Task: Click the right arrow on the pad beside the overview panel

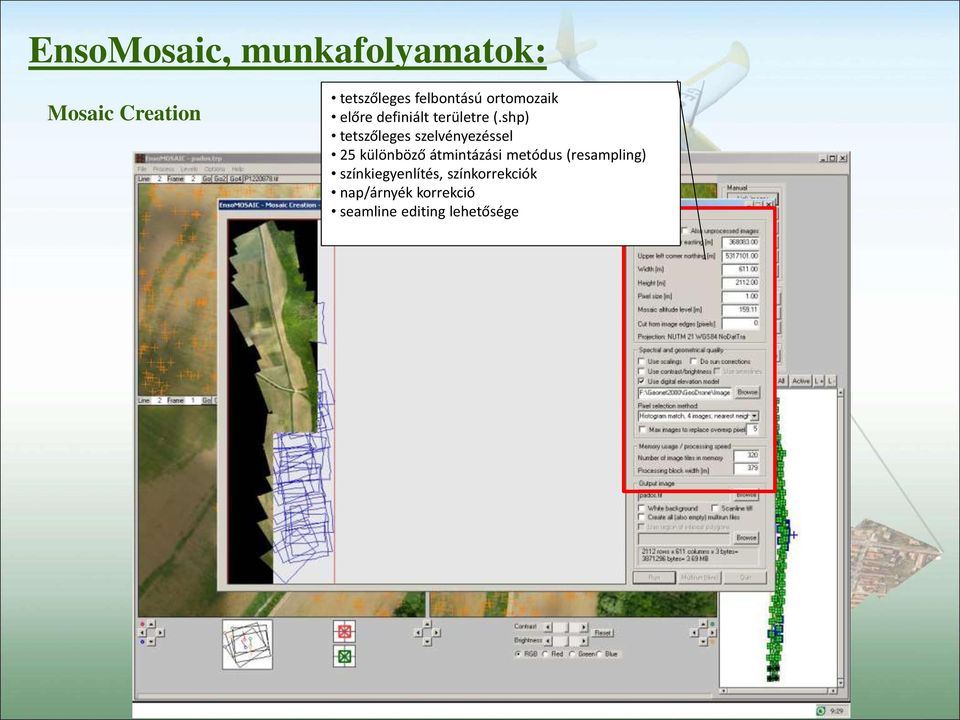Action: click(x=711, y=633)
